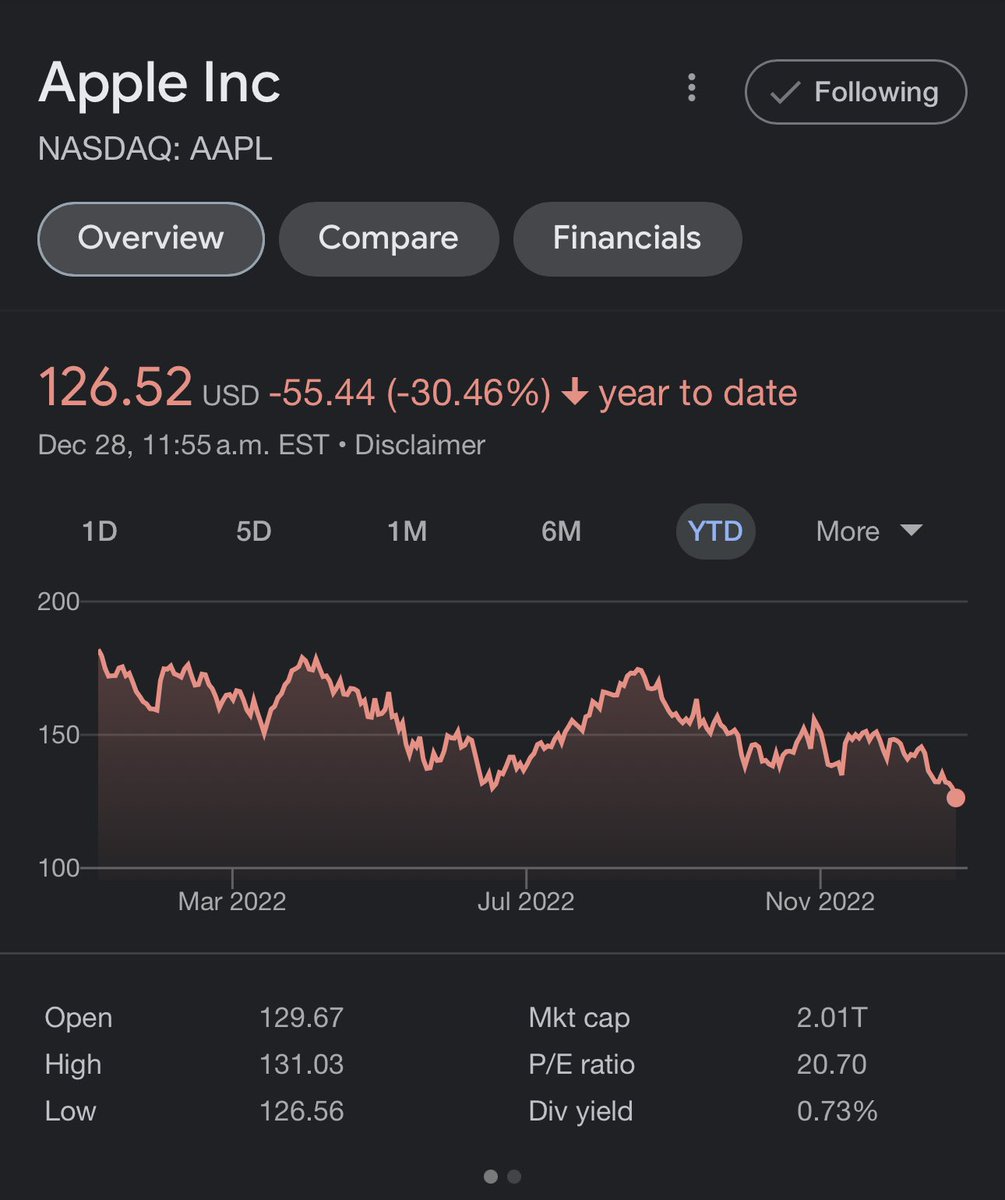The height and width of the screenshot is (1200, 1005).
Task: Expand the More time ranges dropdown
Action: pos(868,531)
